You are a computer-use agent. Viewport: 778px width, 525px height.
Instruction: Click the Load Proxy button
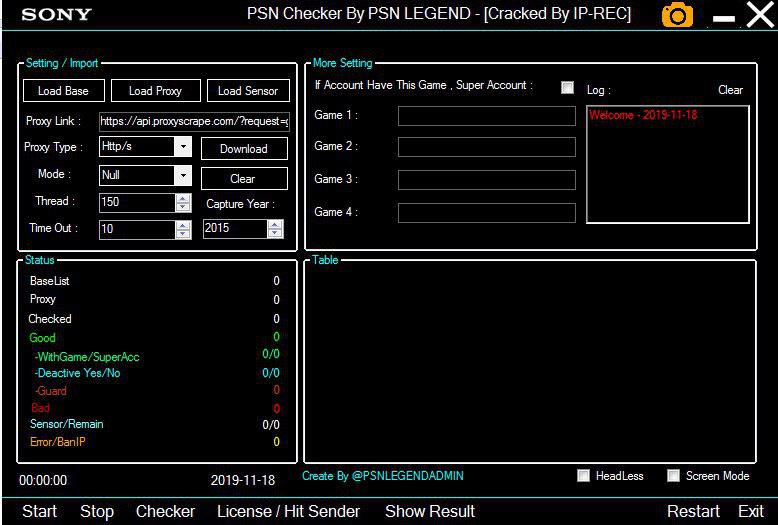pos(155,91)
